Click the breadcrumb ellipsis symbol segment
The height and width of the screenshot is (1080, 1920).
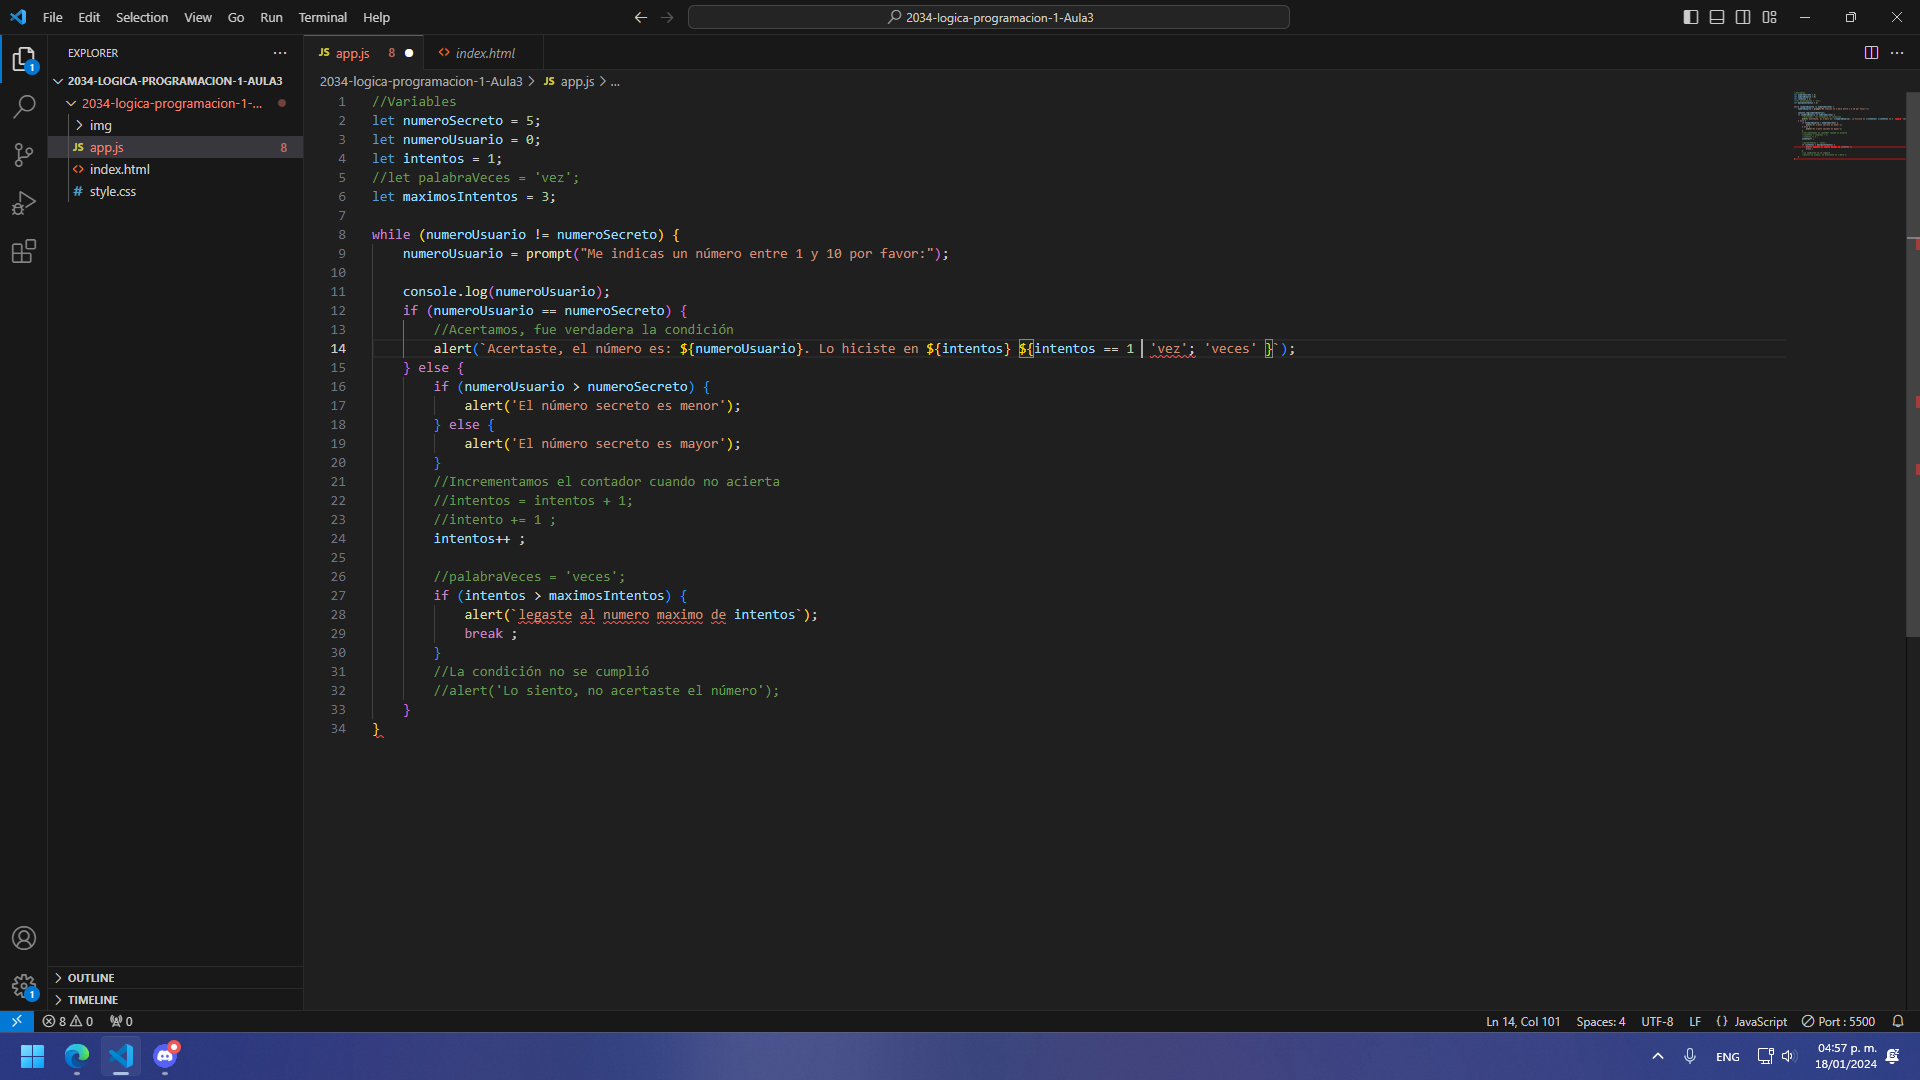coord(615,81)
